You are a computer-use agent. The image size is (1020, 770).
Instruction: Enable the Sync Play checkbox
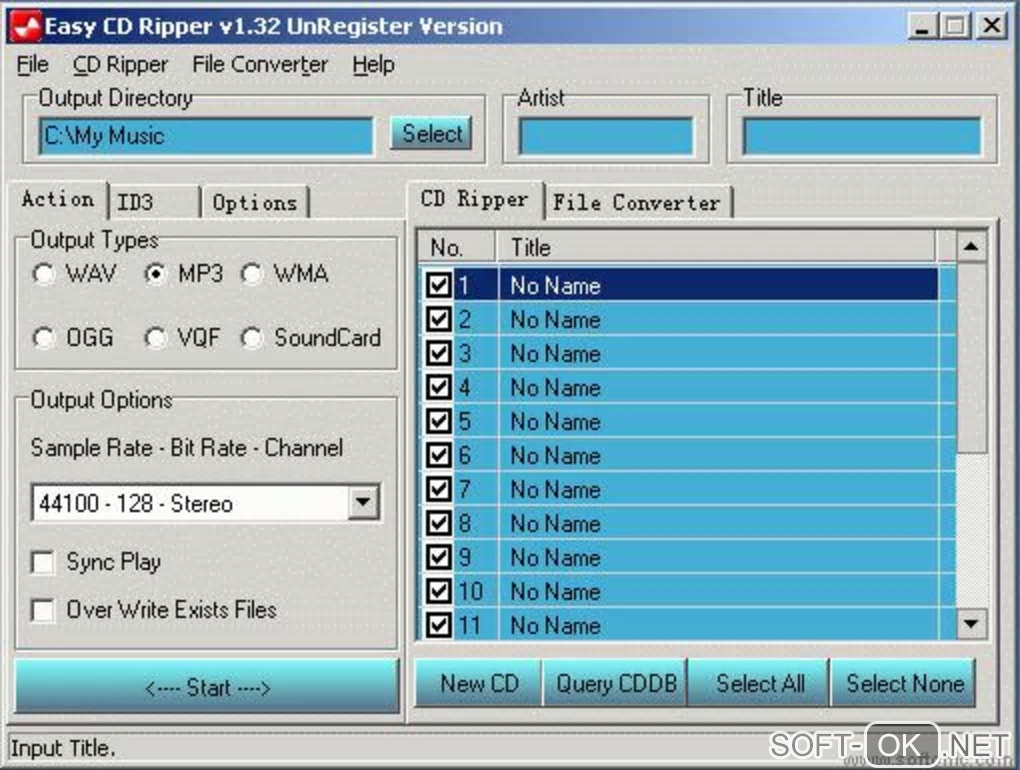(43, 562)
